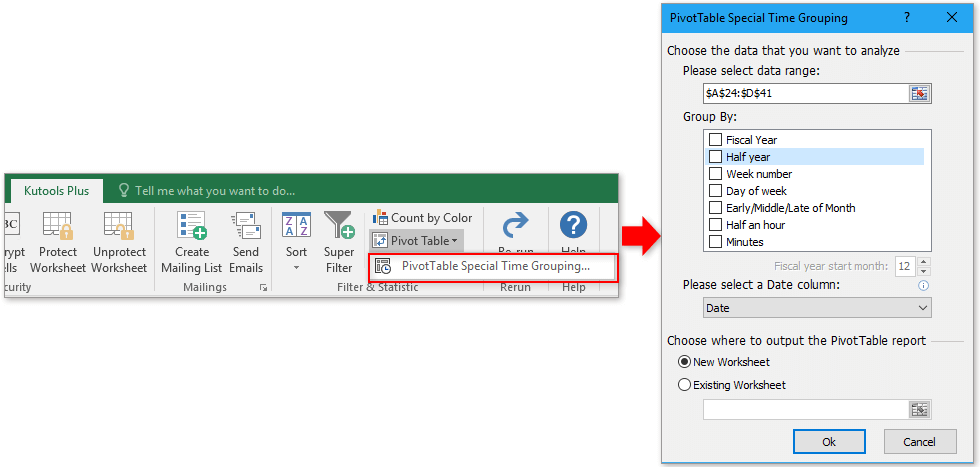Open the Date column dropdown
This screenshot has height=467, width=980.
click(816, 308)
